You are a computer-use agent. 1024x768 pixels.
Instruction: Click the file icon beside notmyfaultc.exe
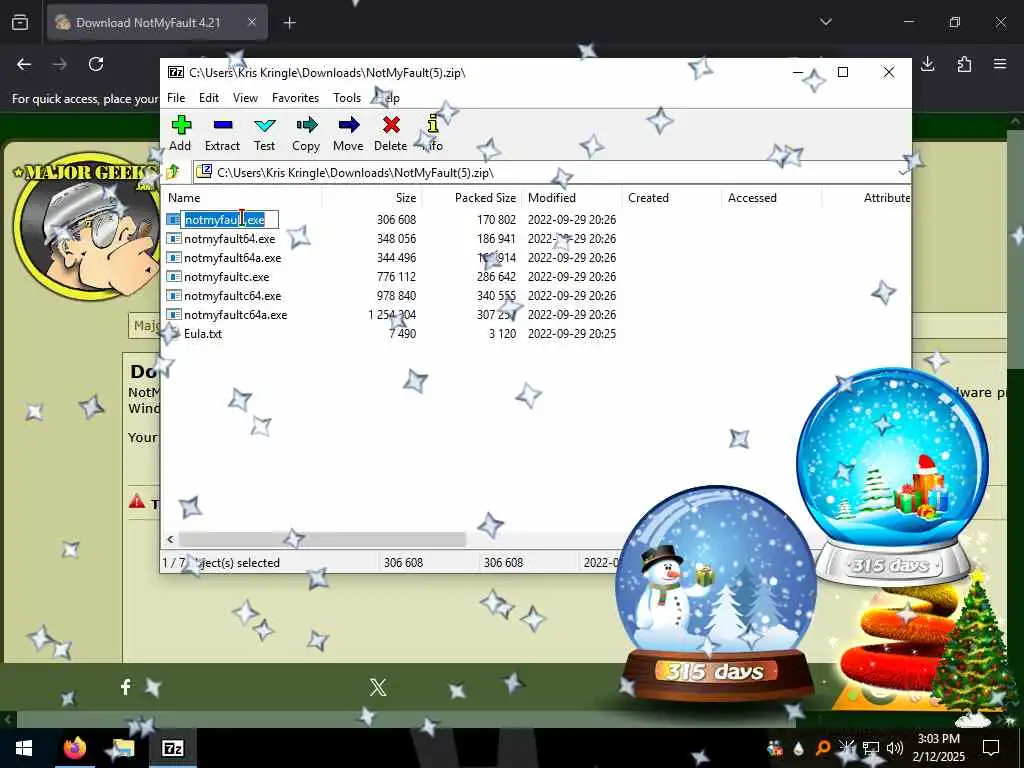(173, 277)
